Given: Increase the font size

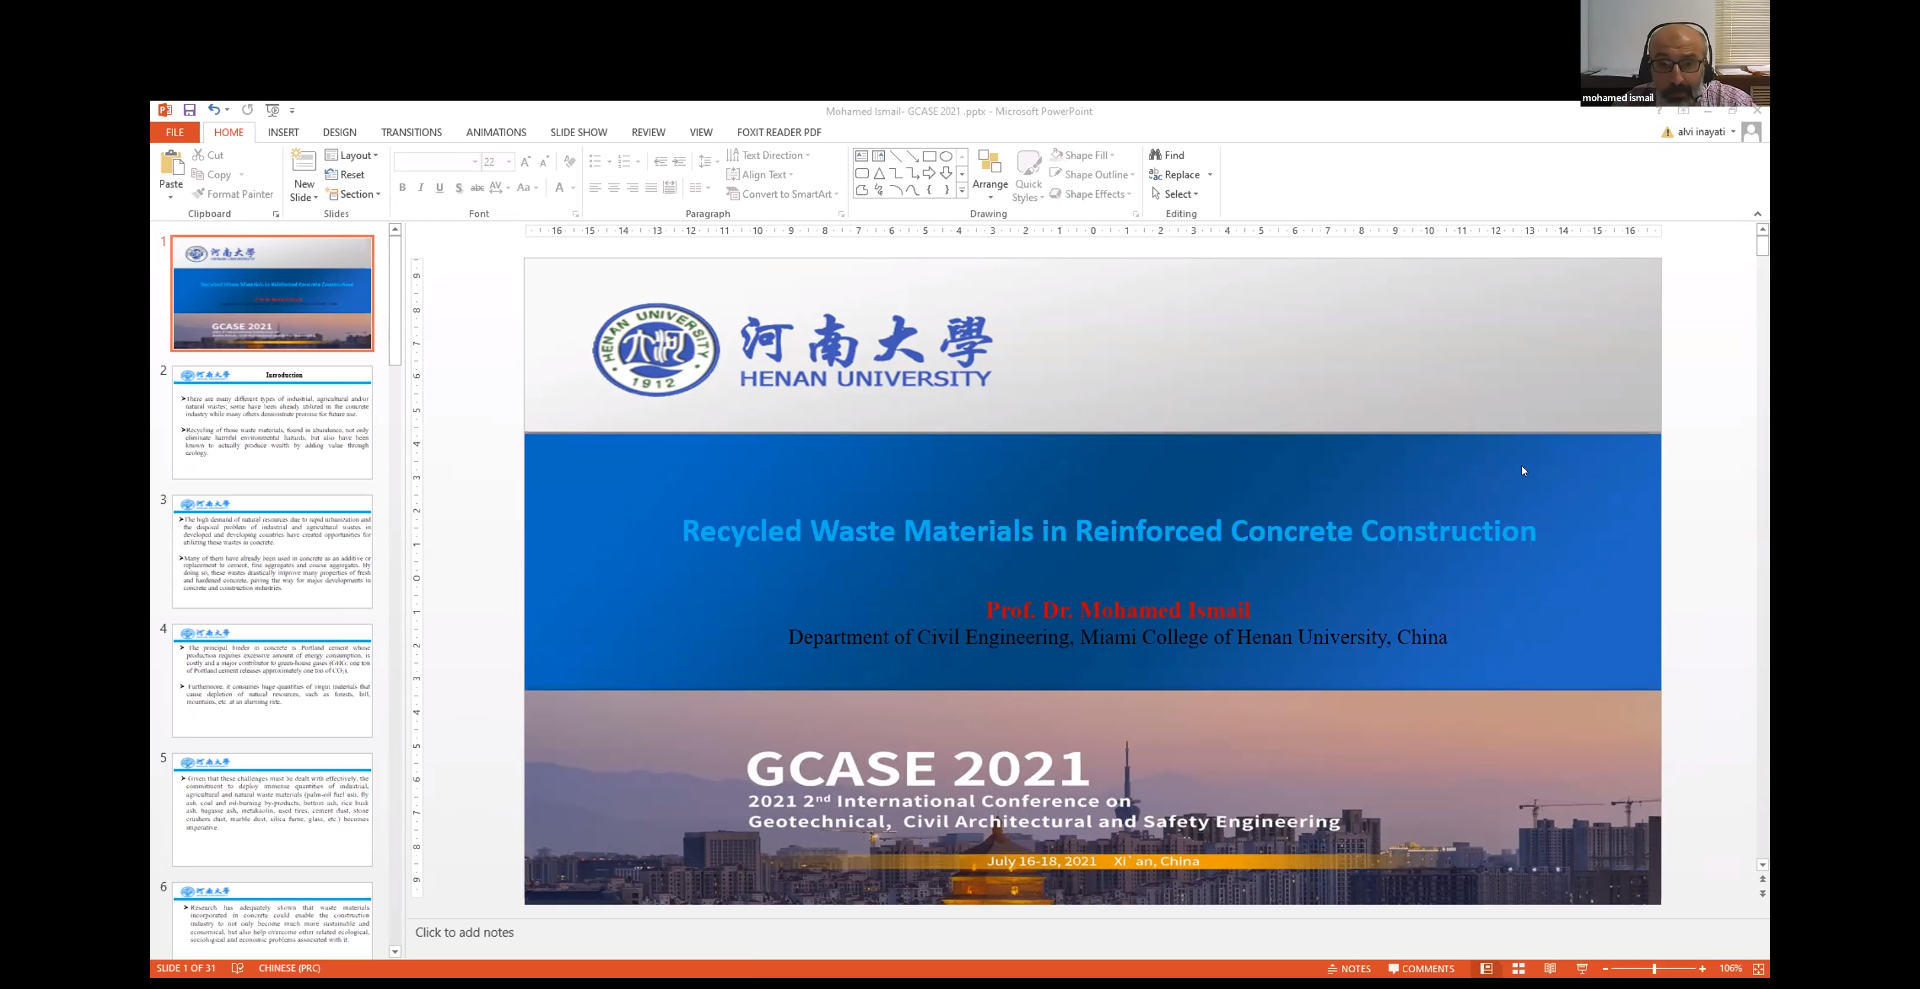Looking at the screenshot, I should tap(526, 161).
